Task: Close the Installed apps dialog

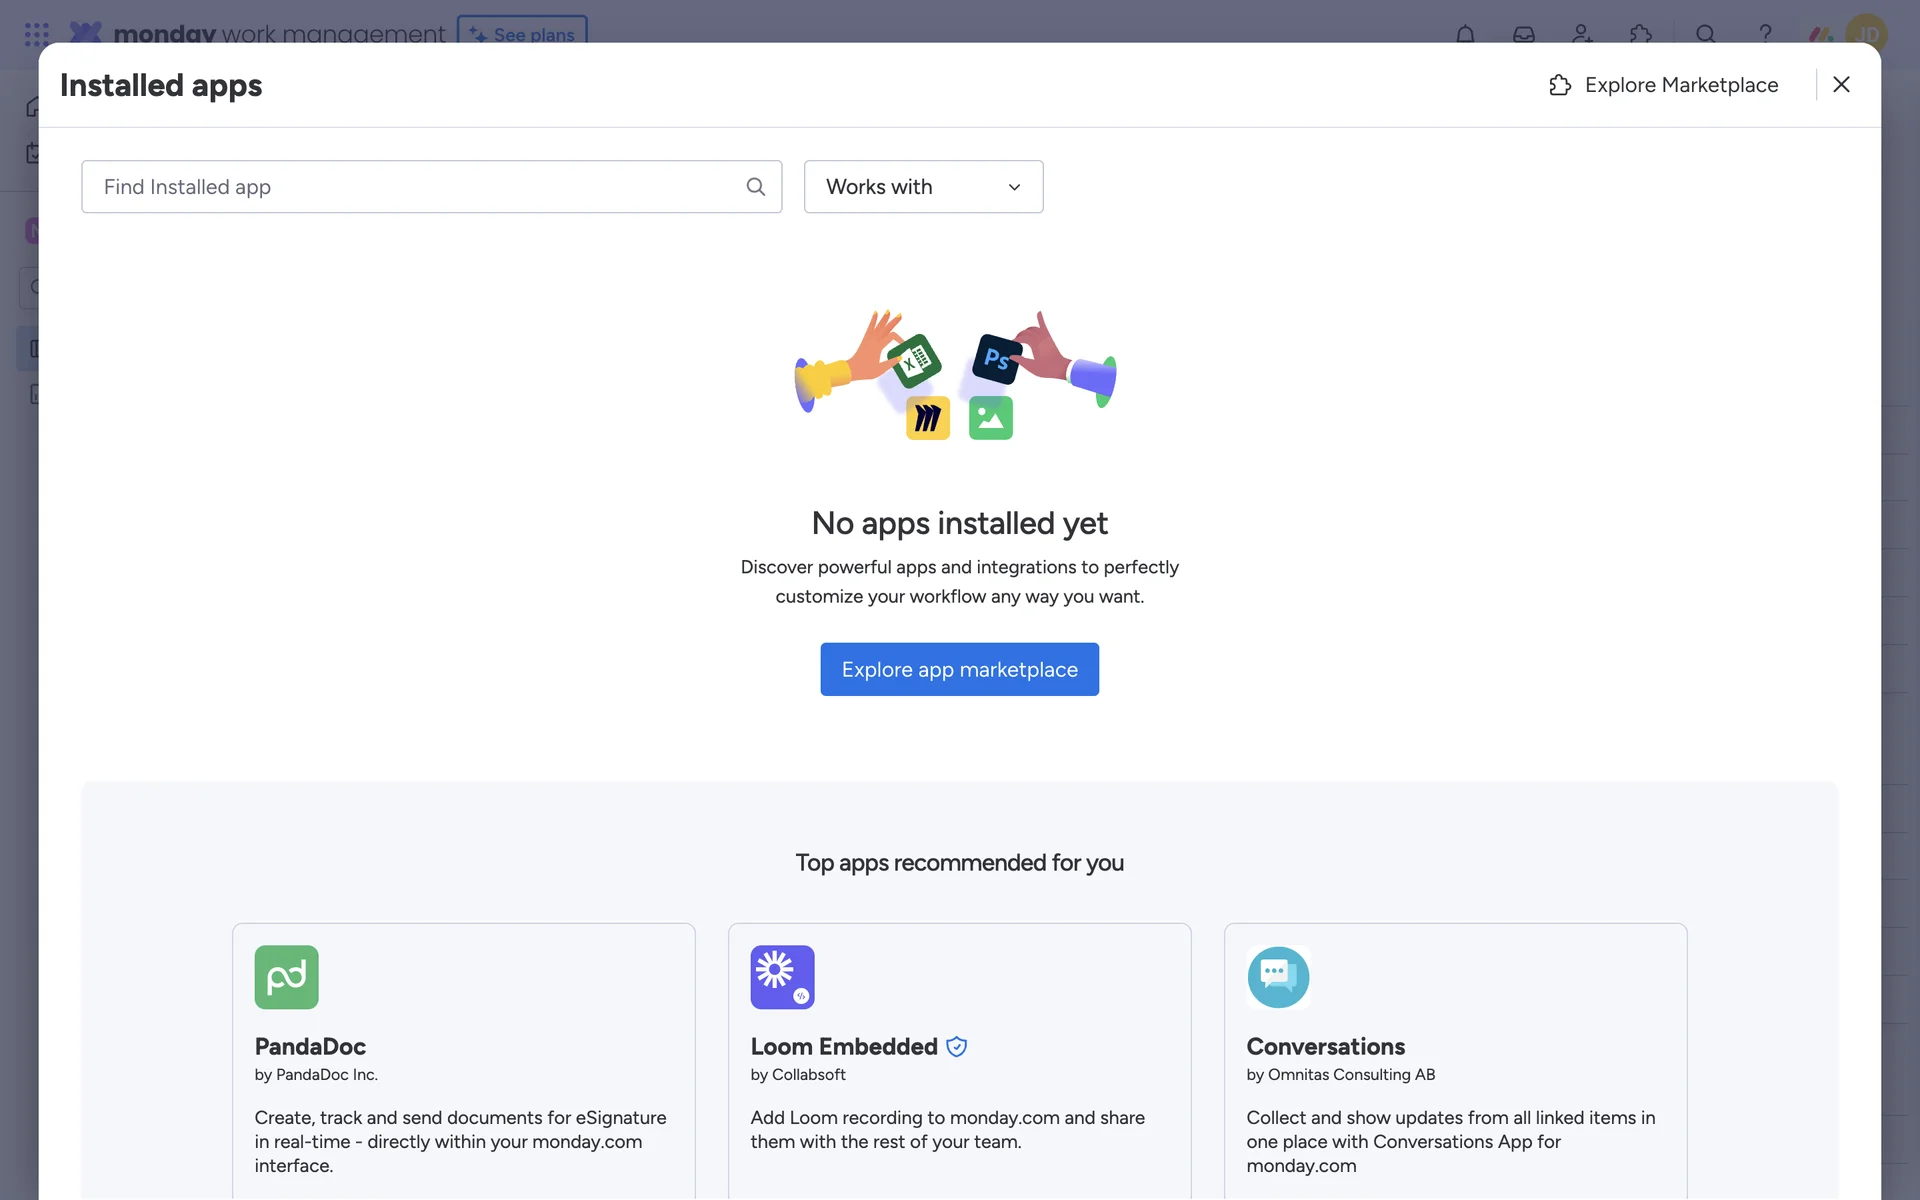Action: tap(1841, 85)
